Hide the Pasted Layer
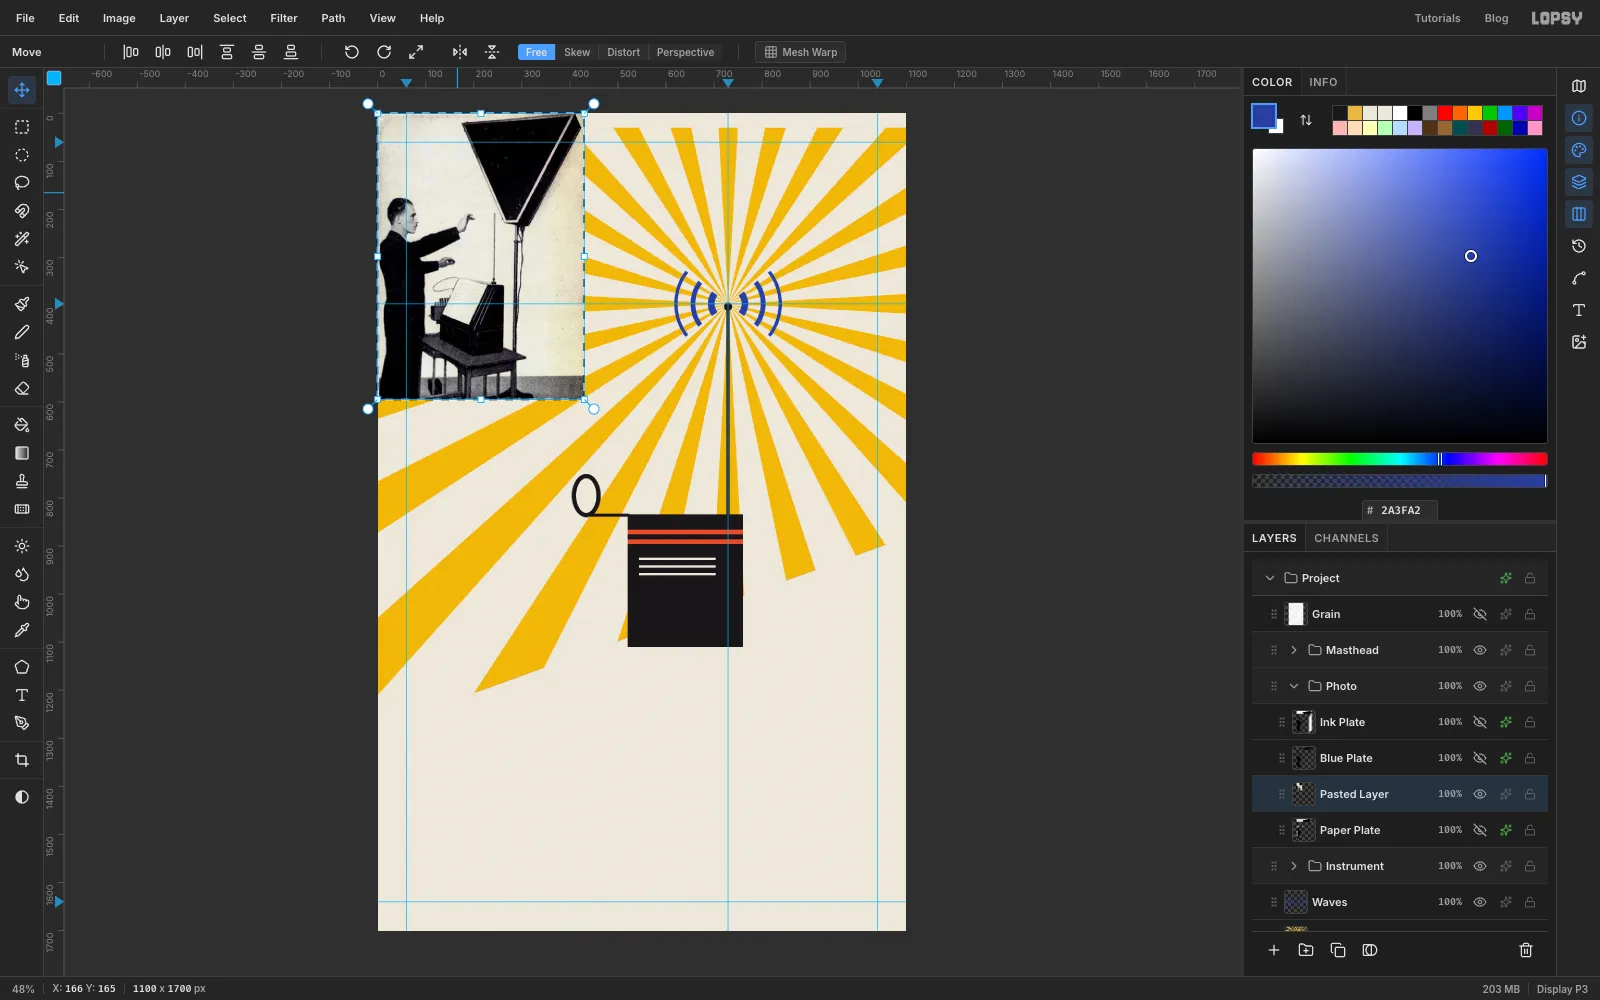1600x1000 pixels. (x=1480, y=794)
